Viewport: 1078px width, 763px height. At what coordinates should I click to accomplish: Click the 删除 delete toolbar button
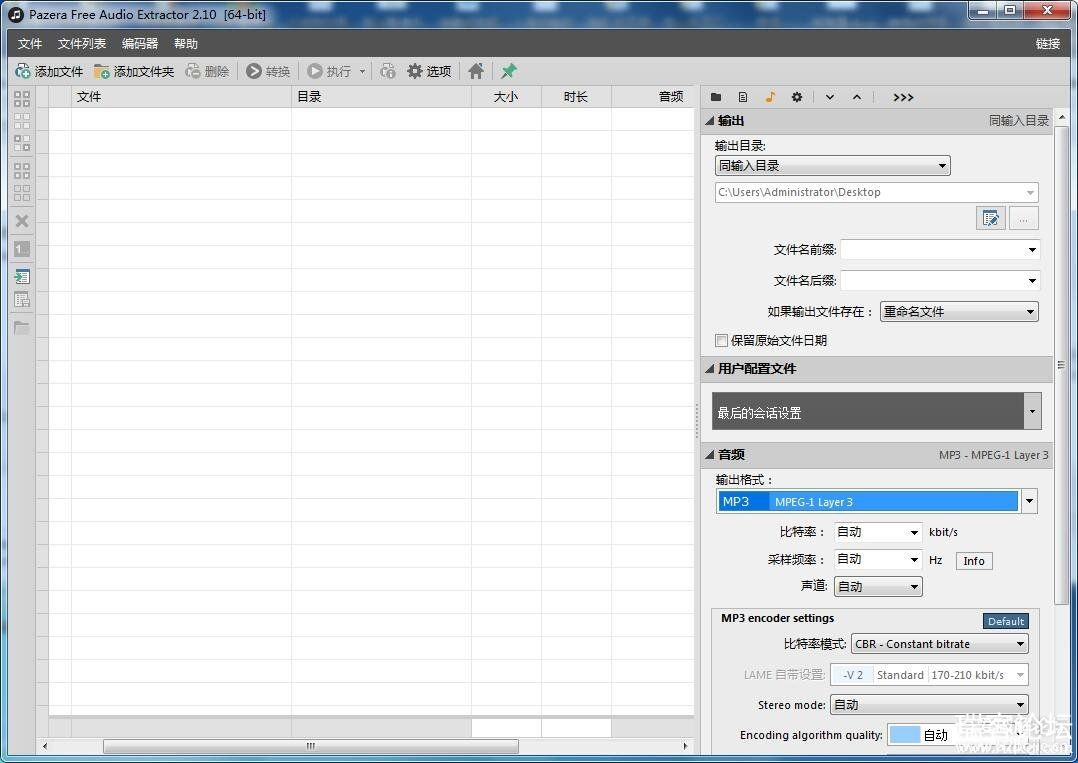tap(208, 71)
